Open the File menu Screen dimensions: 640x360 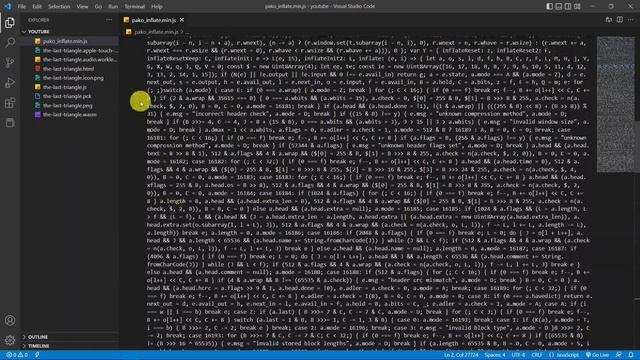(x=22, y=7)
